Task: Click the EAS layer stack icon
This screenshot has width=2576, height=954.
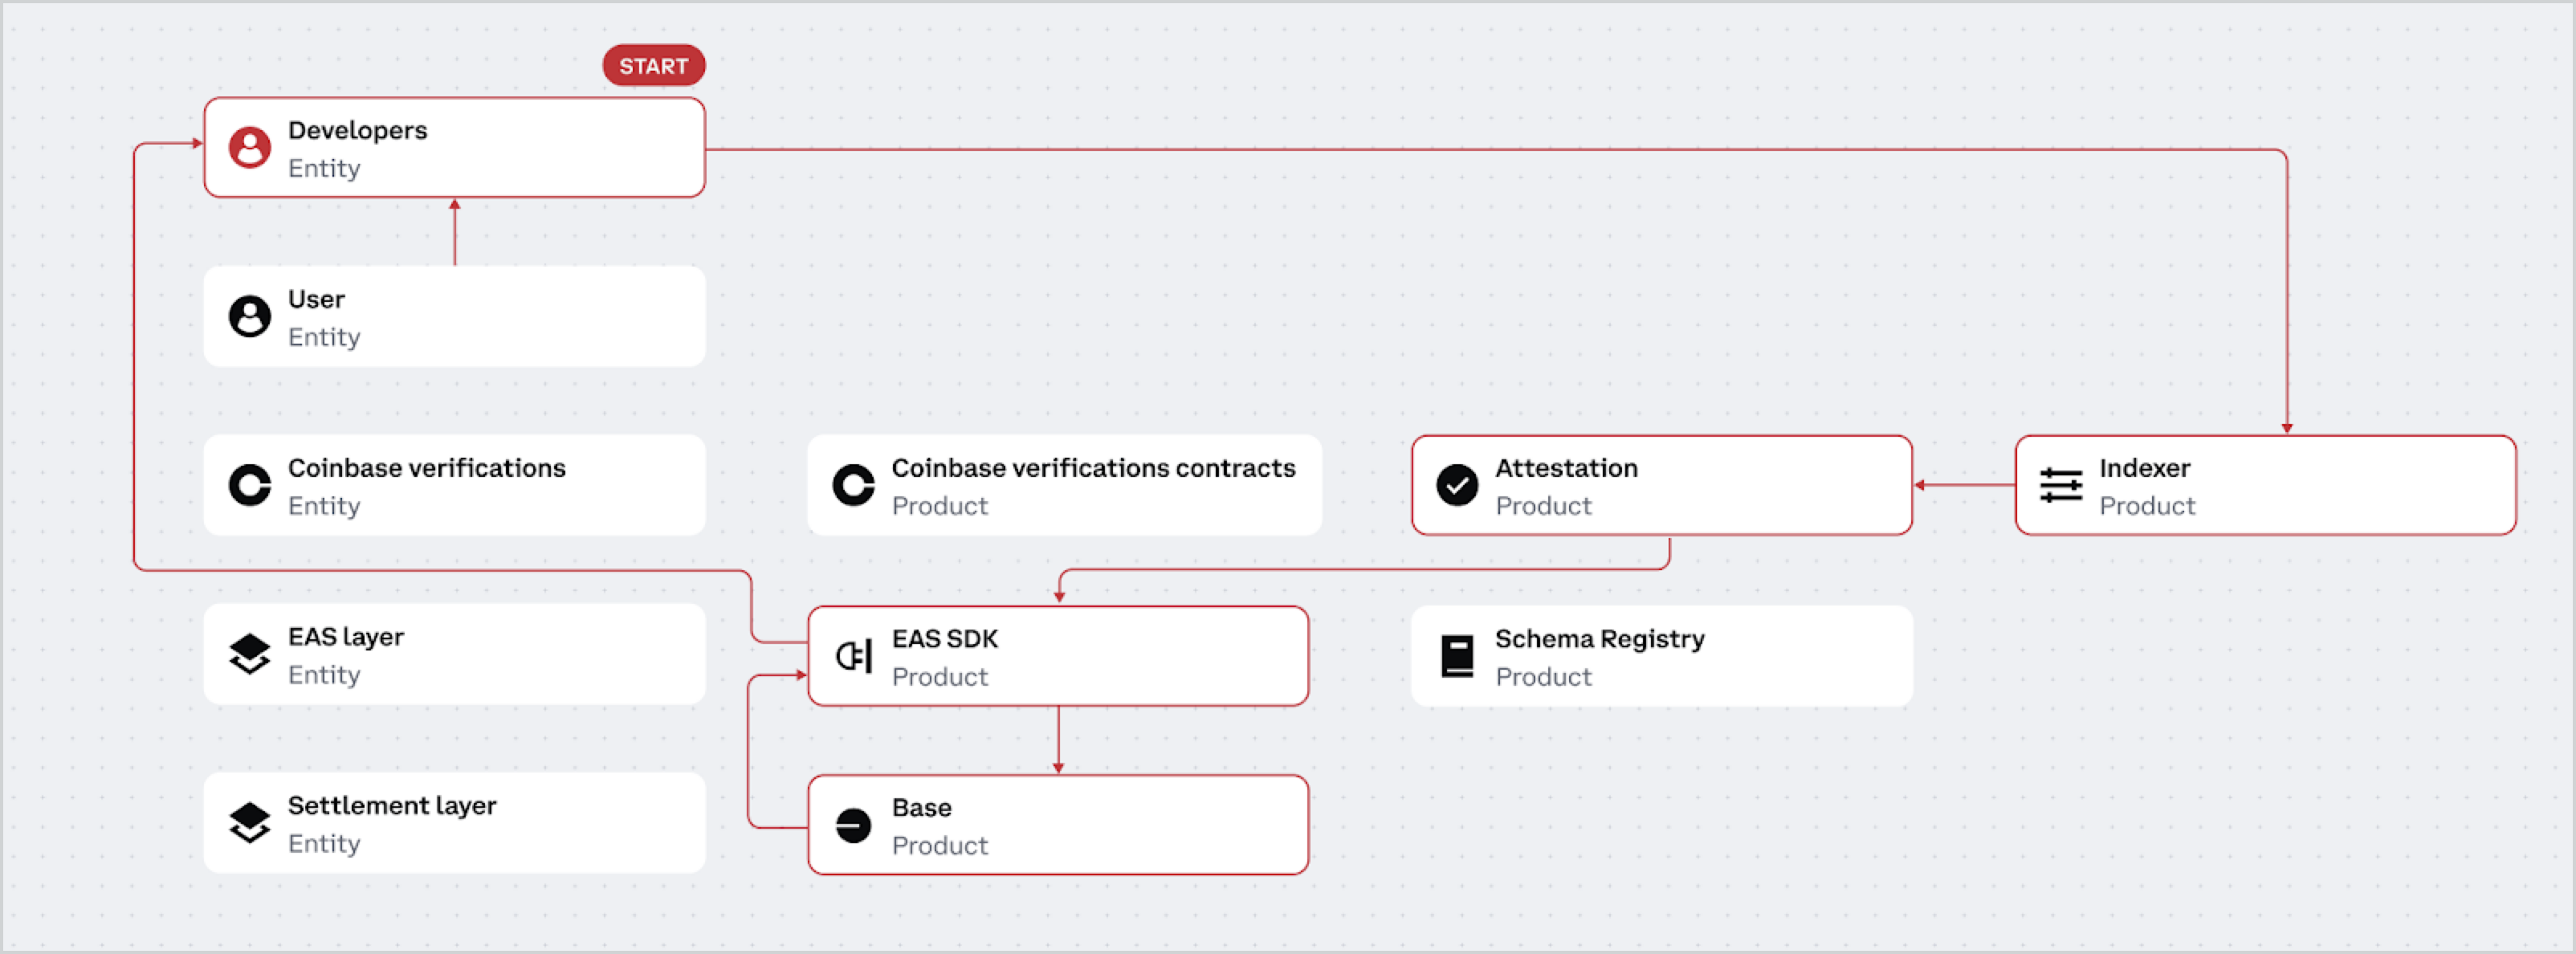Action: 250,654
